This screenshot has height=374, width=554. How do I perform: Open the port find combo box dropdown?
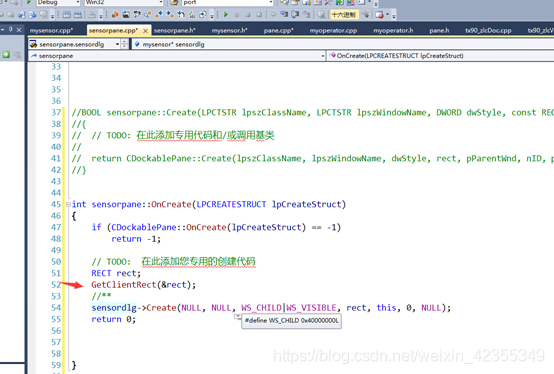[271, 2]
